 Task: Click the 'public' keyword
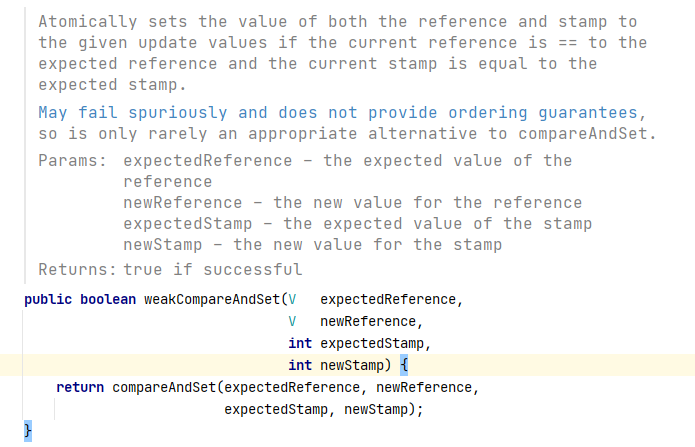[48, 299]
